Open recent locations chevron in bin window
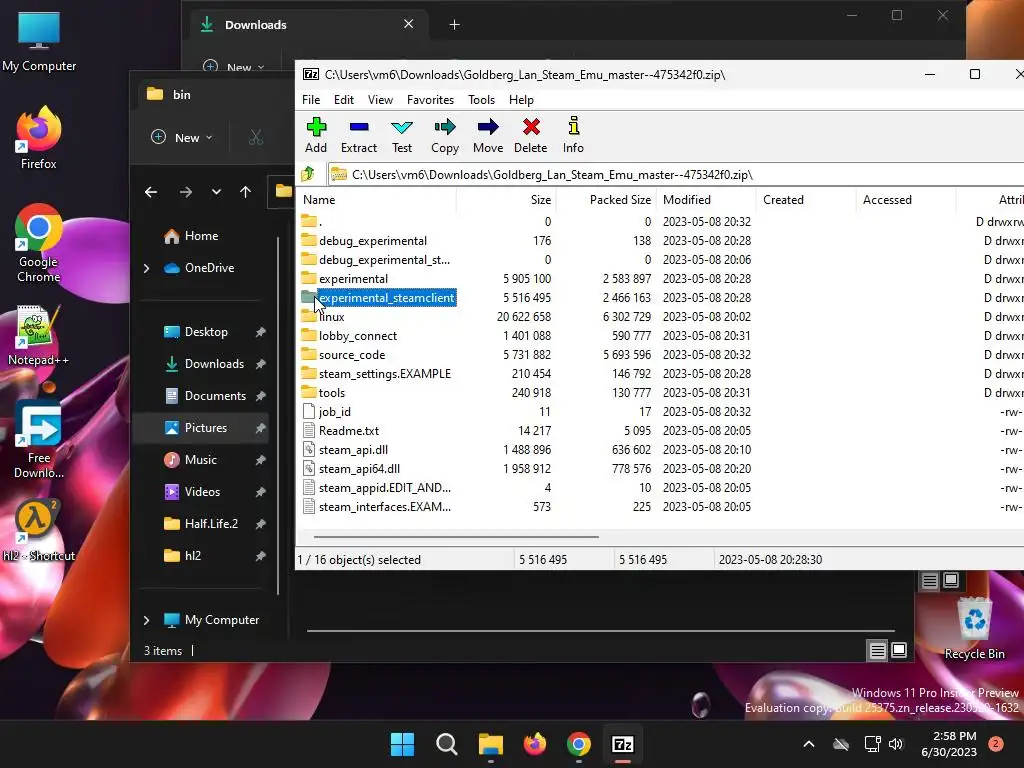Viewport: 1024px width, 768px height. point(216,192)
